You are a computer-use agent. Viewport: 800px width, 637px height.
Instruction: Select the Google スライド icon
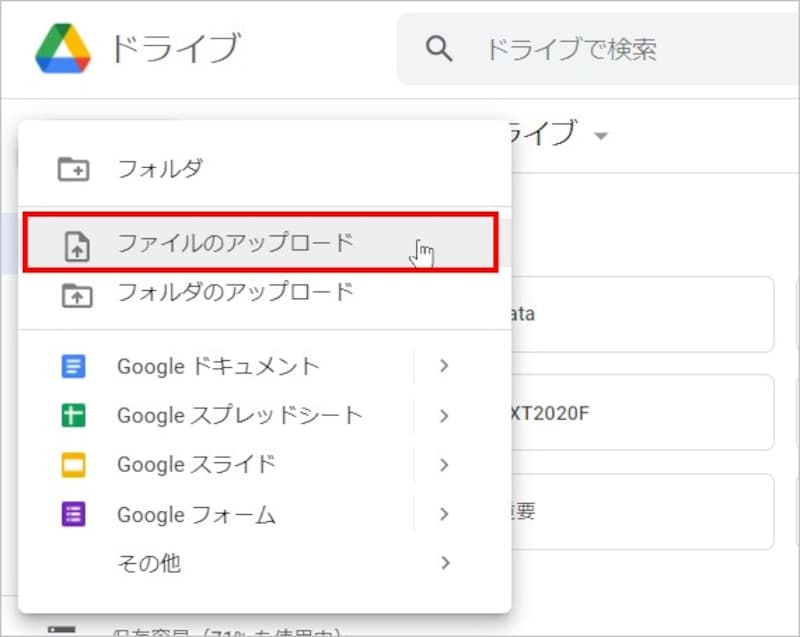click(x=73, y=464)
